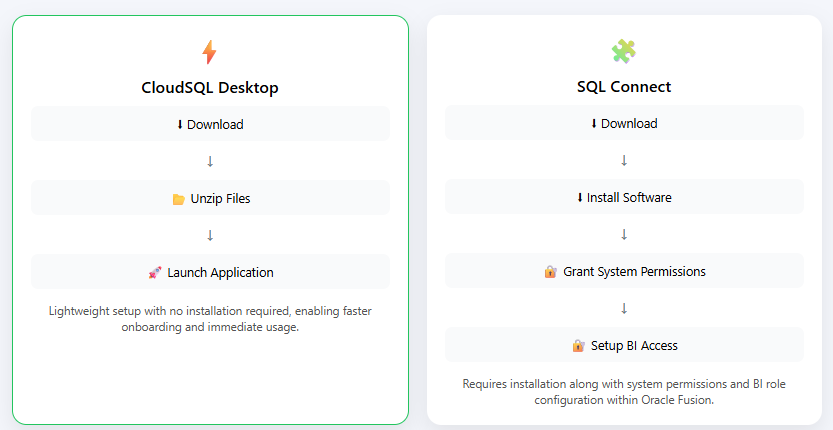Click the 'Lightweight setup with no installation' description
Image resolution: width=833 pixels, height=430 pixels.
pyautogui.click(x=210, y=319)
